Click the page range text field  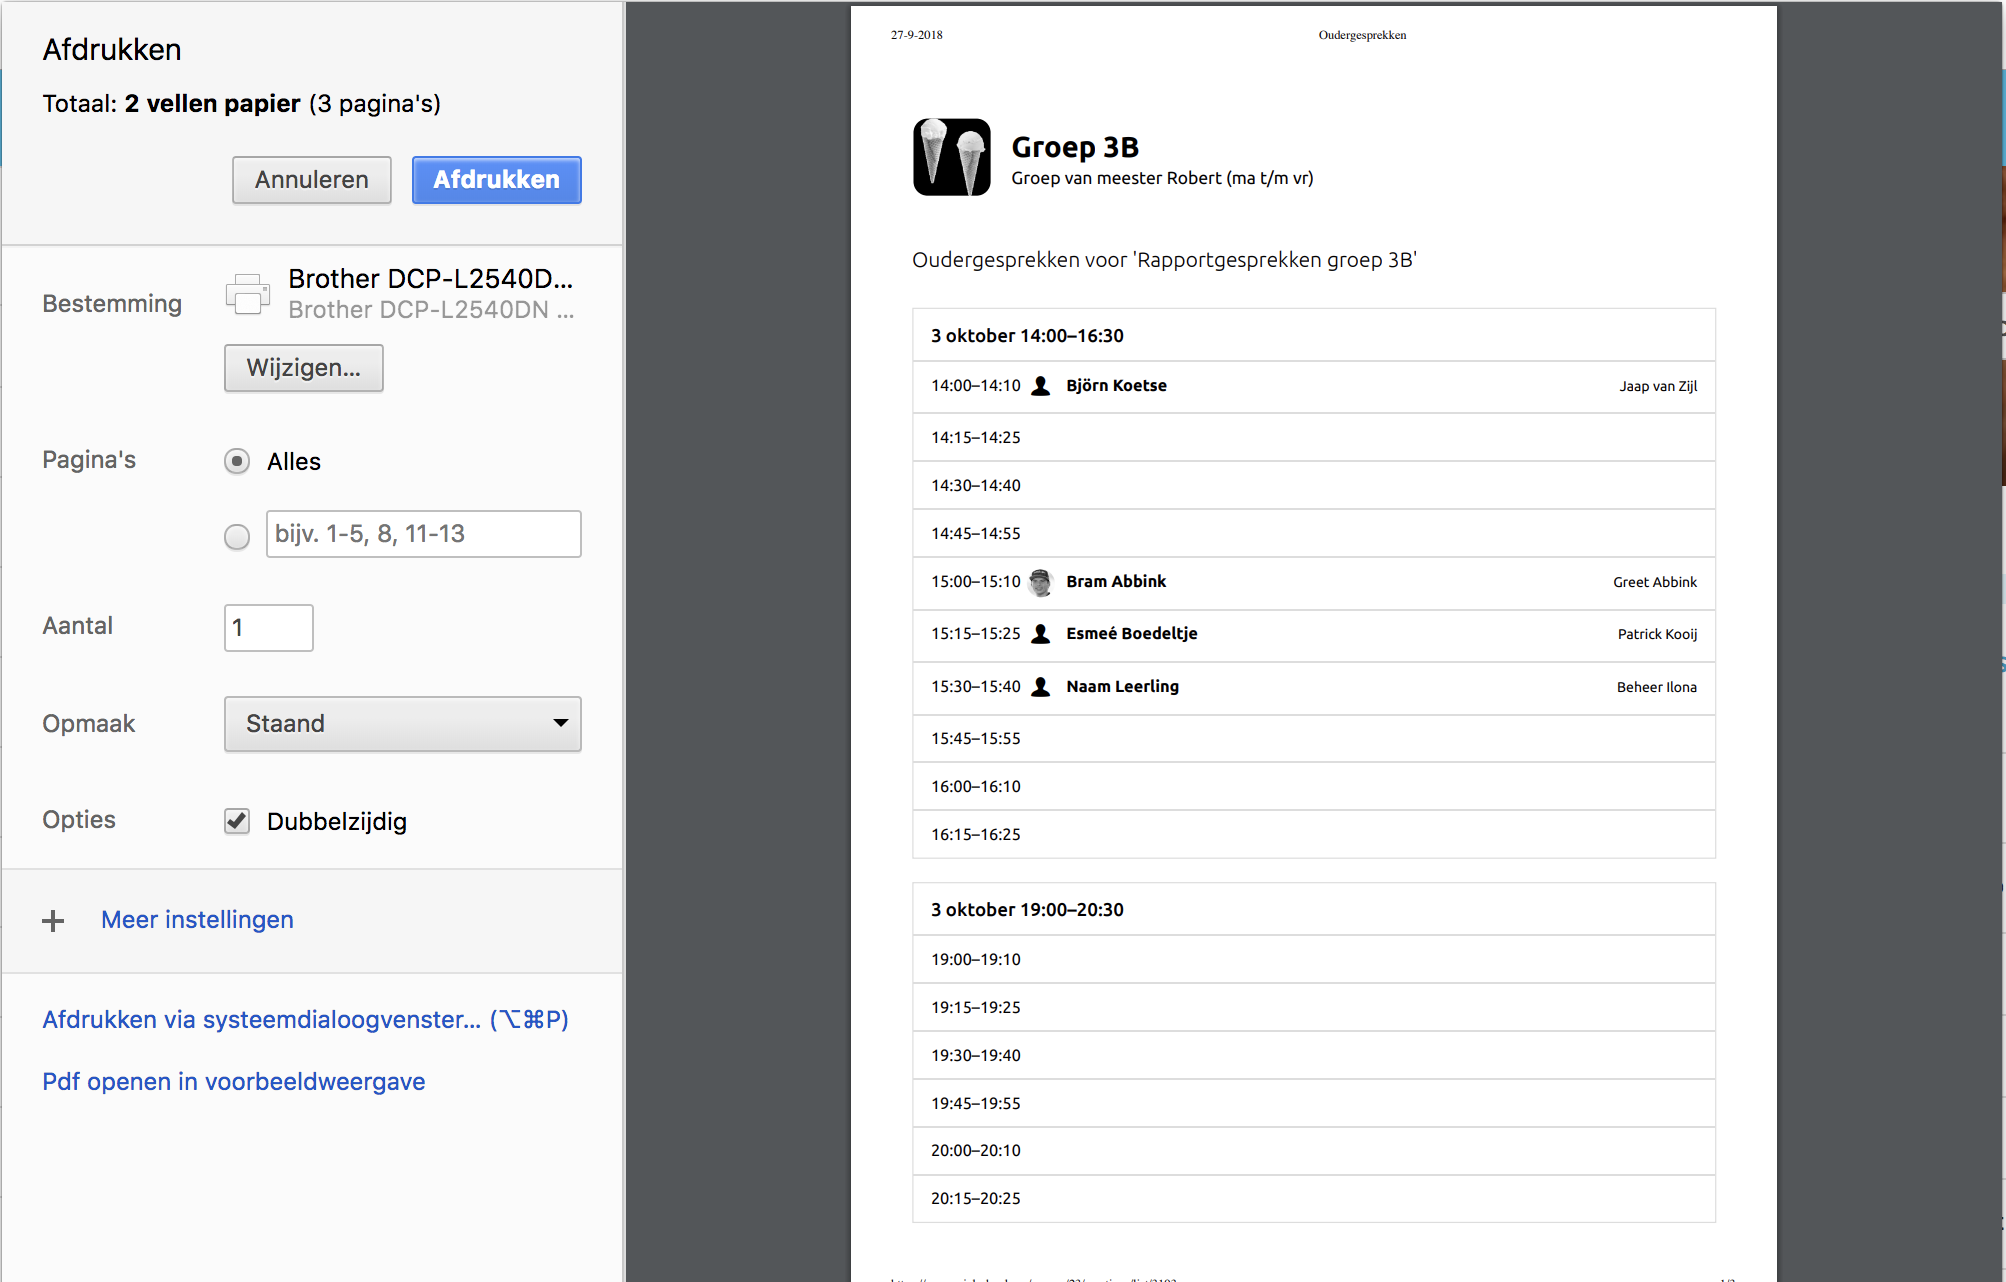click(423, 534)
